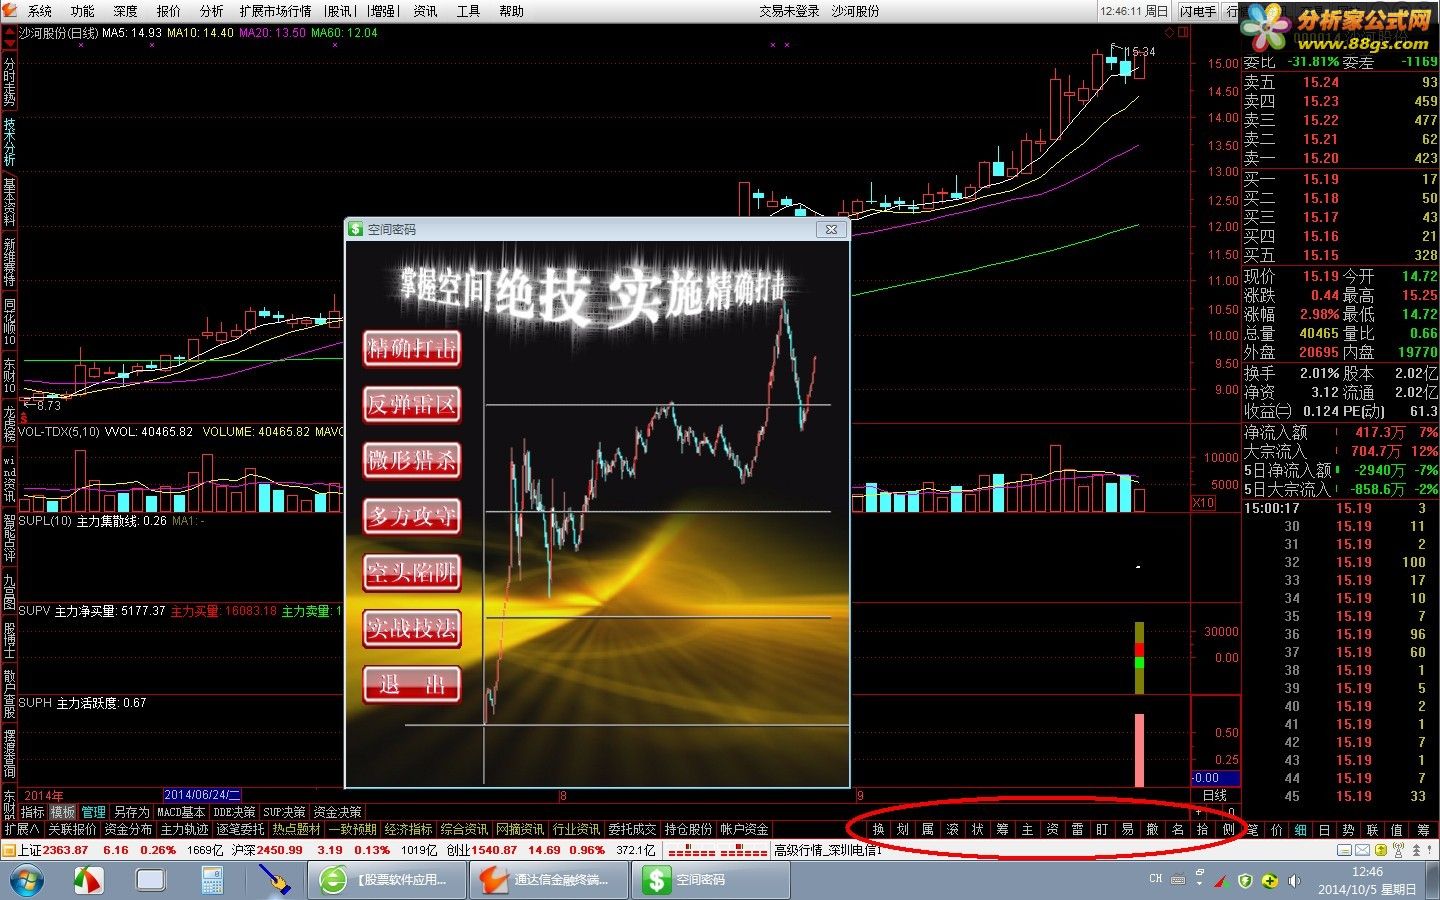Click the 滚 tool button
Viewport: 1440px width, 900px height.
click(x=953, y=829)
